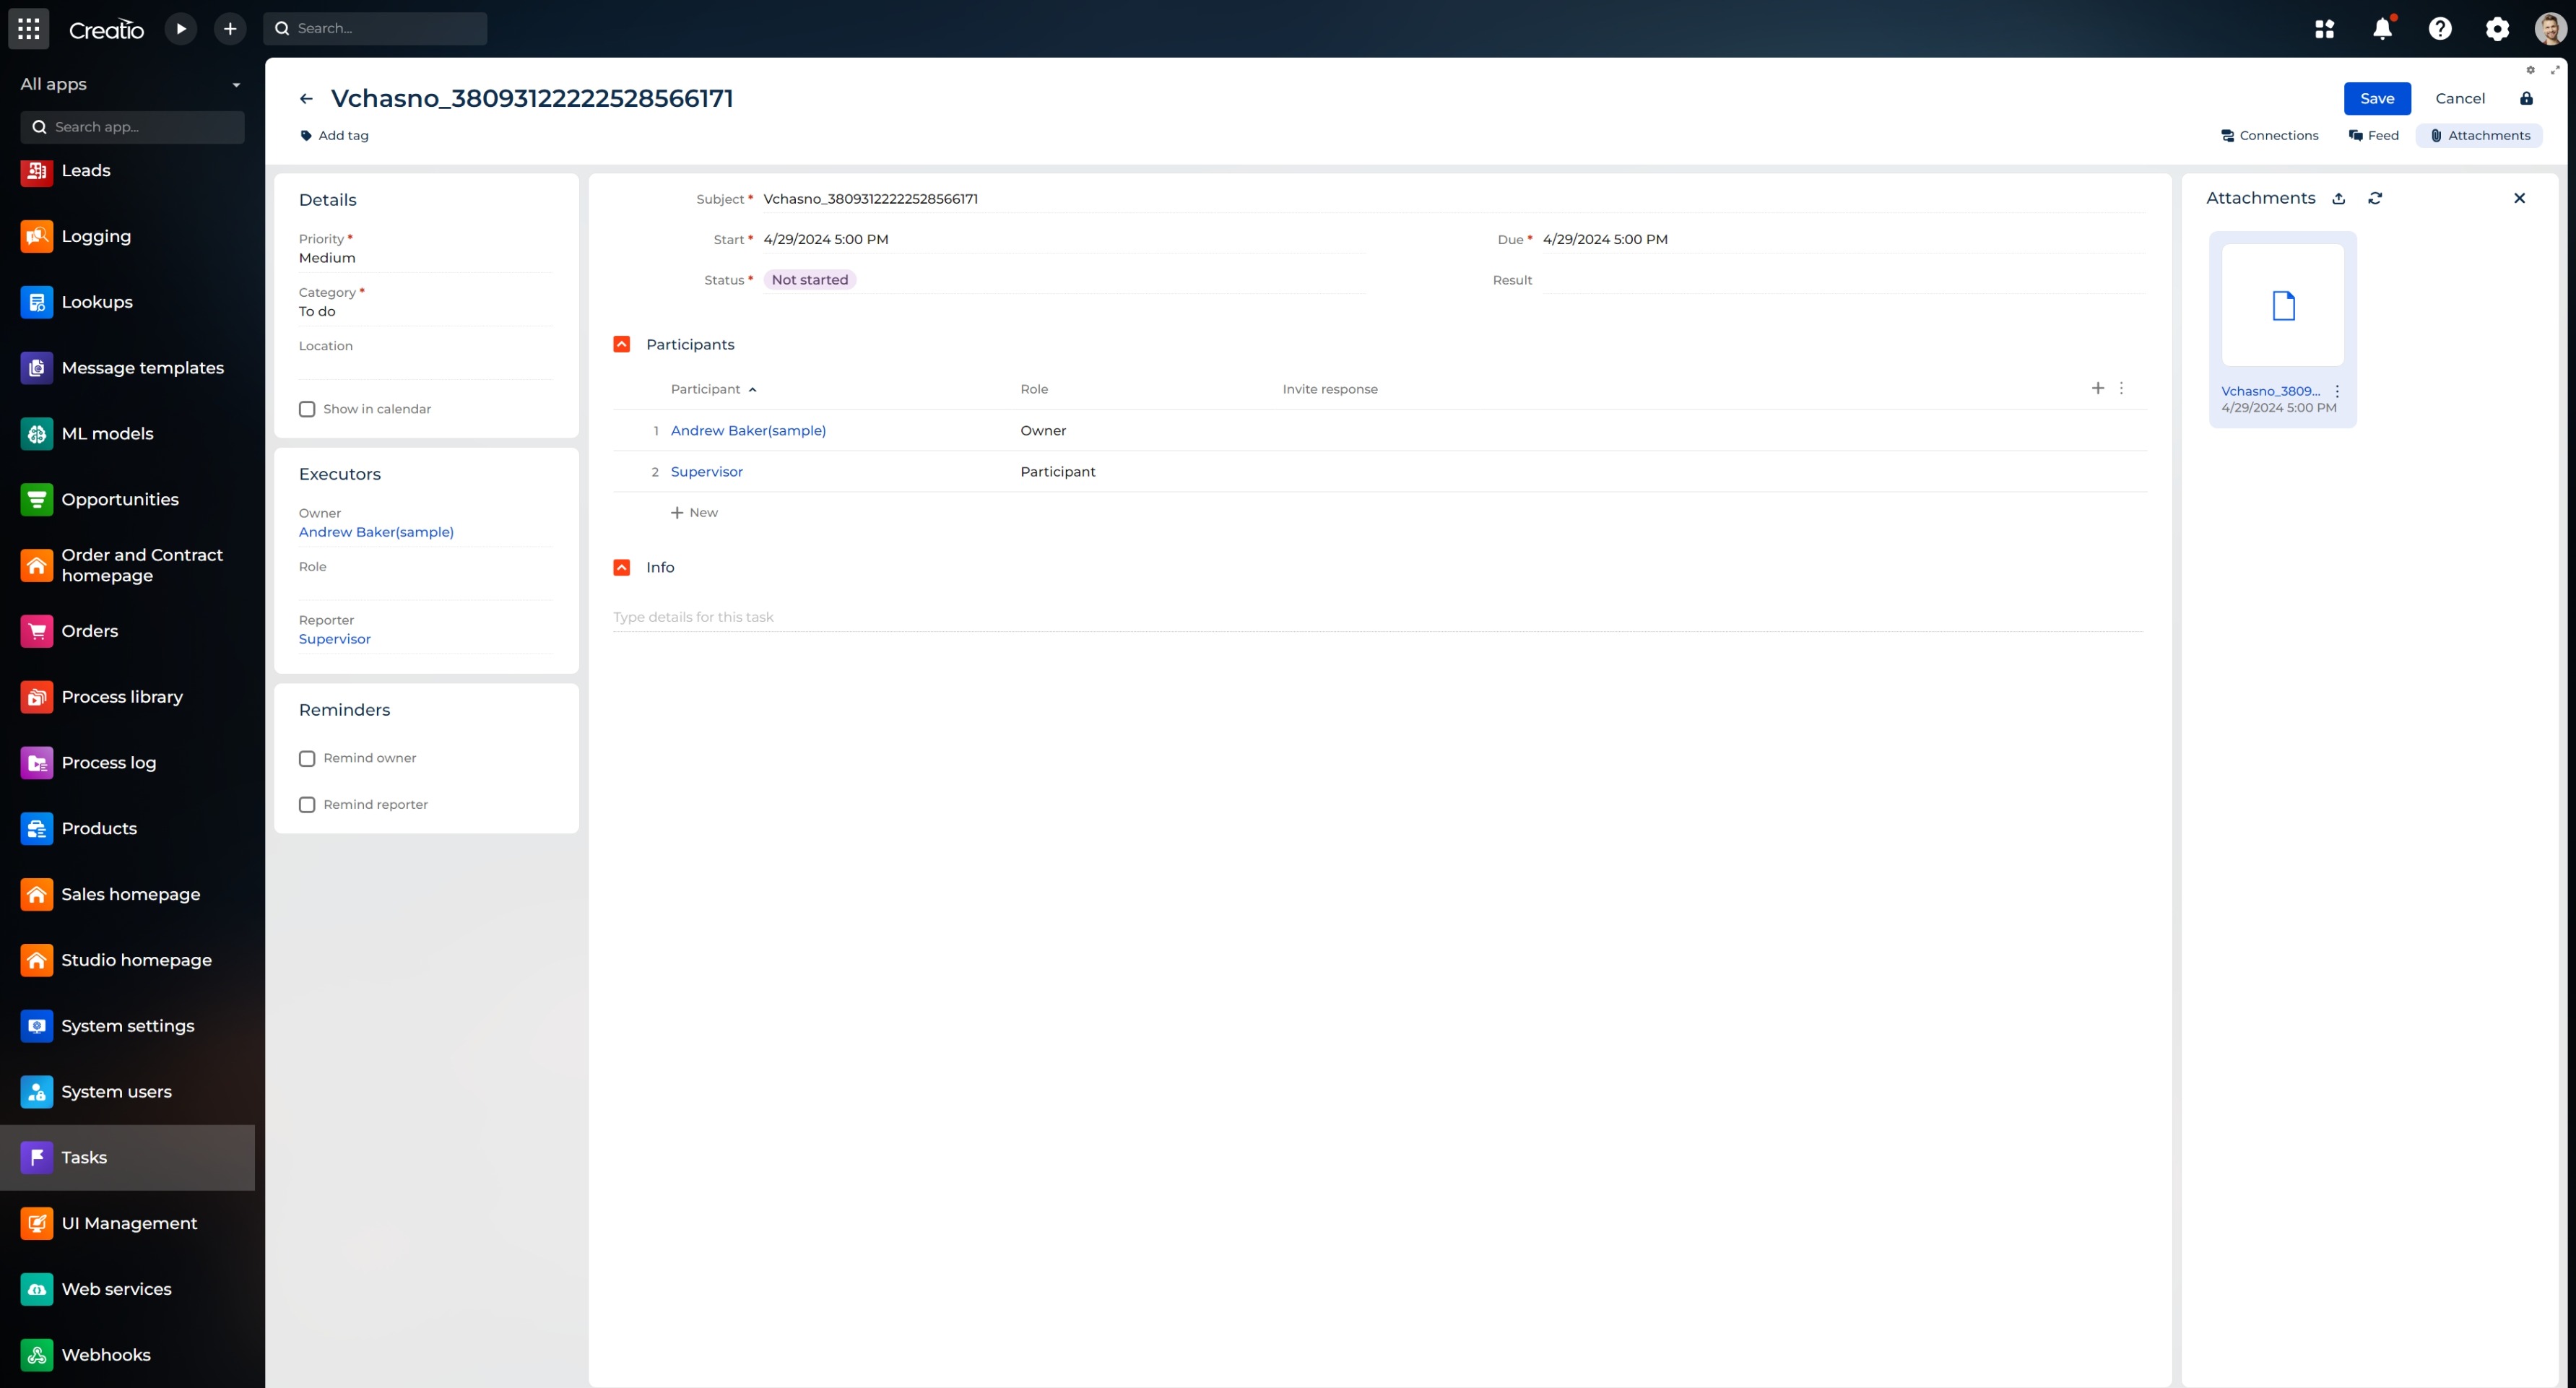The image size is (2576, 1388).
Task: Click the Vchasno attachment file thumbnail
Action: [x=2282, y=305]
